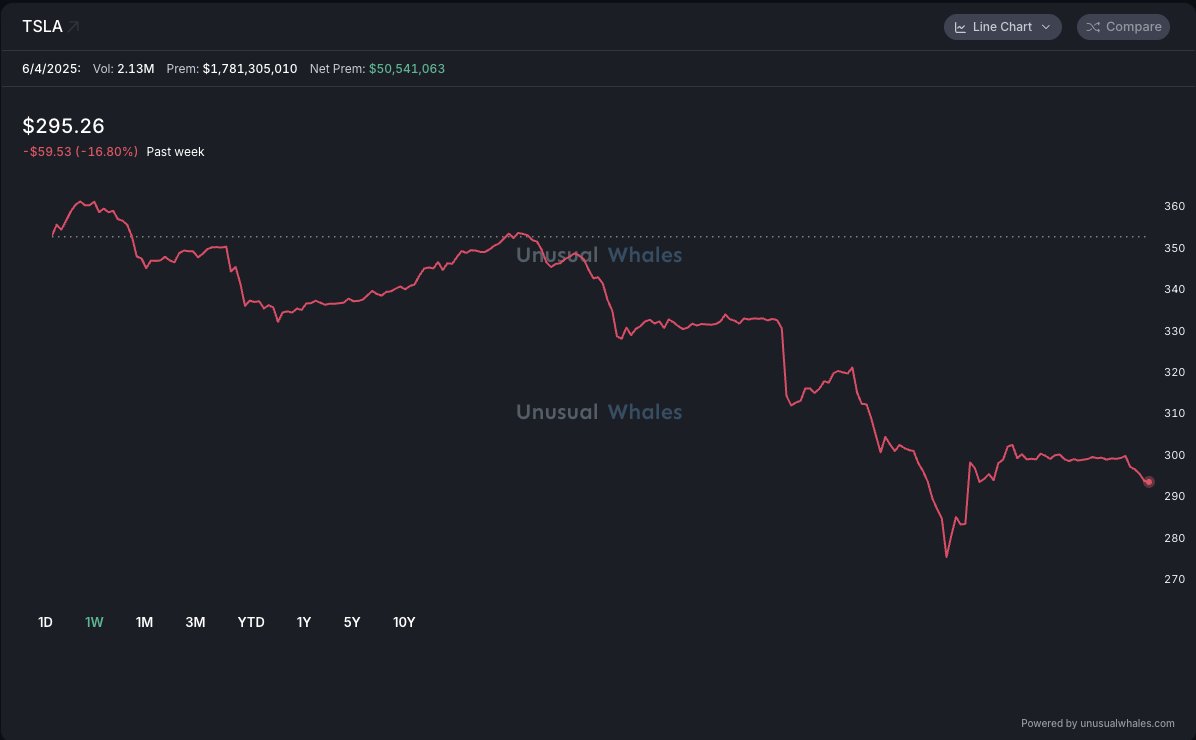The height and width of the screenshot is (740, 1196).
Task: Click the 330 price axis label
Action: (x=1175, y=331)
